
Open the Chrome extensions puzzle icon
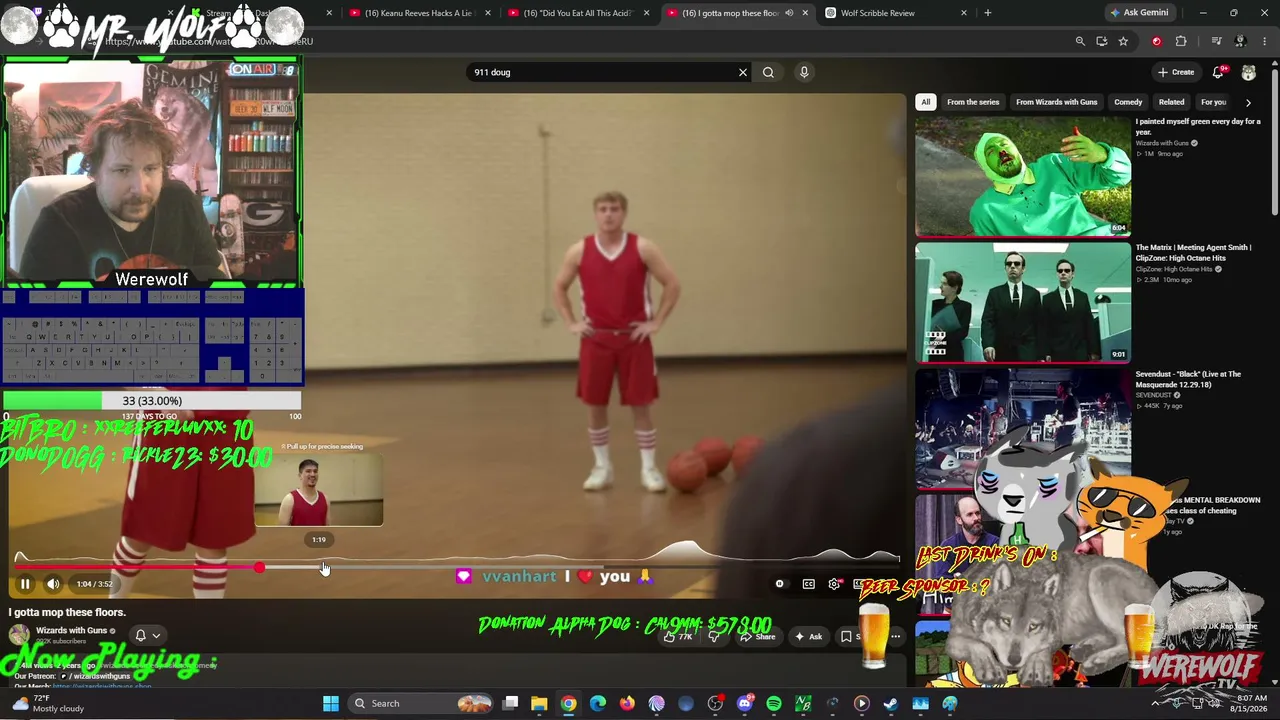(1181, 41)
